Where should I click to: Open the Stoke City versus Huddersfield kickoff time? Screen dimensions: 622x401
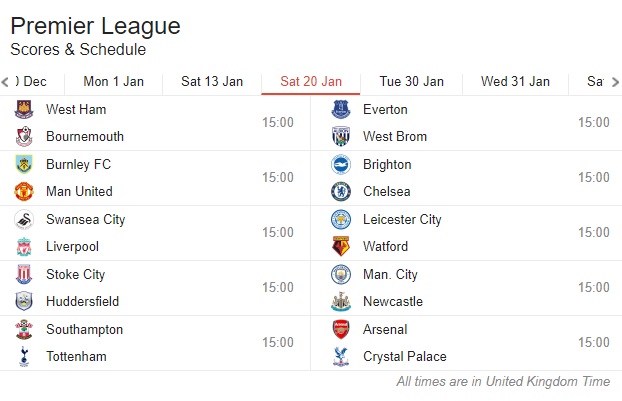(278, 287)
